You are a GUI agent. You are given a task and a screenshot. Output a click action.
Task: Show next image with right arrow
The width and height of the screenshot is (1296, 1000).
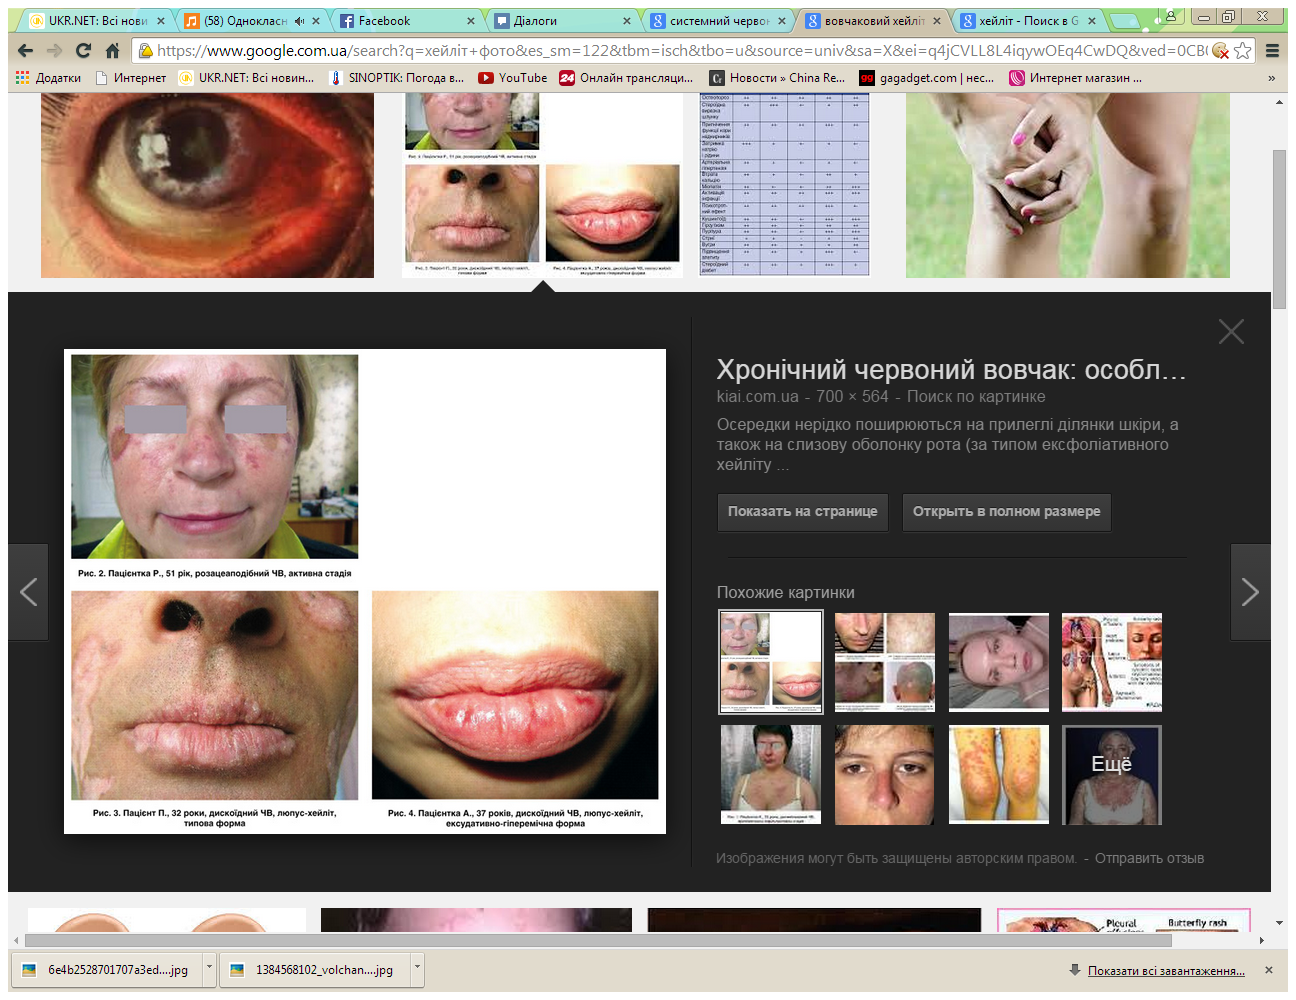coord(1250,592)
